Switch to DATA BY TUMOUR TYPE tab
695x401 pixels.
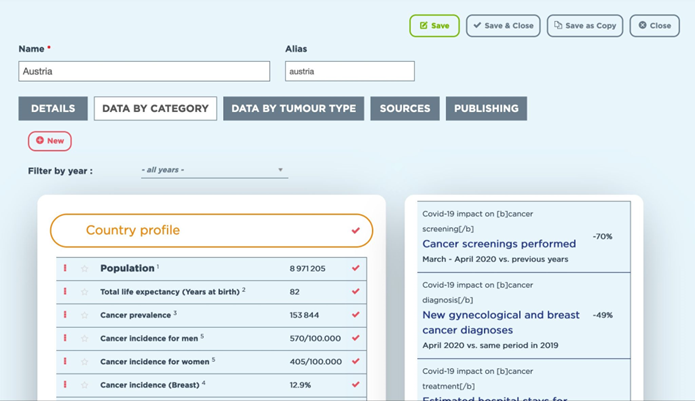[293, 109]
